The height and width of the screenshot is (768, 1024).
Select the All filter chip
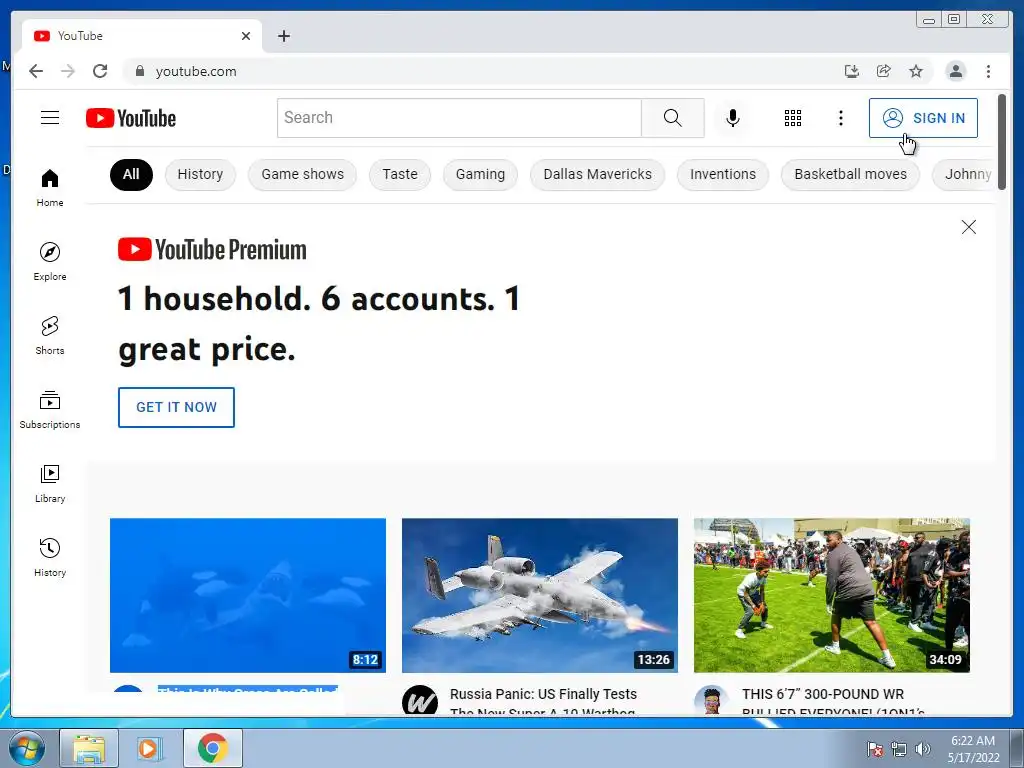pos(131,174)
